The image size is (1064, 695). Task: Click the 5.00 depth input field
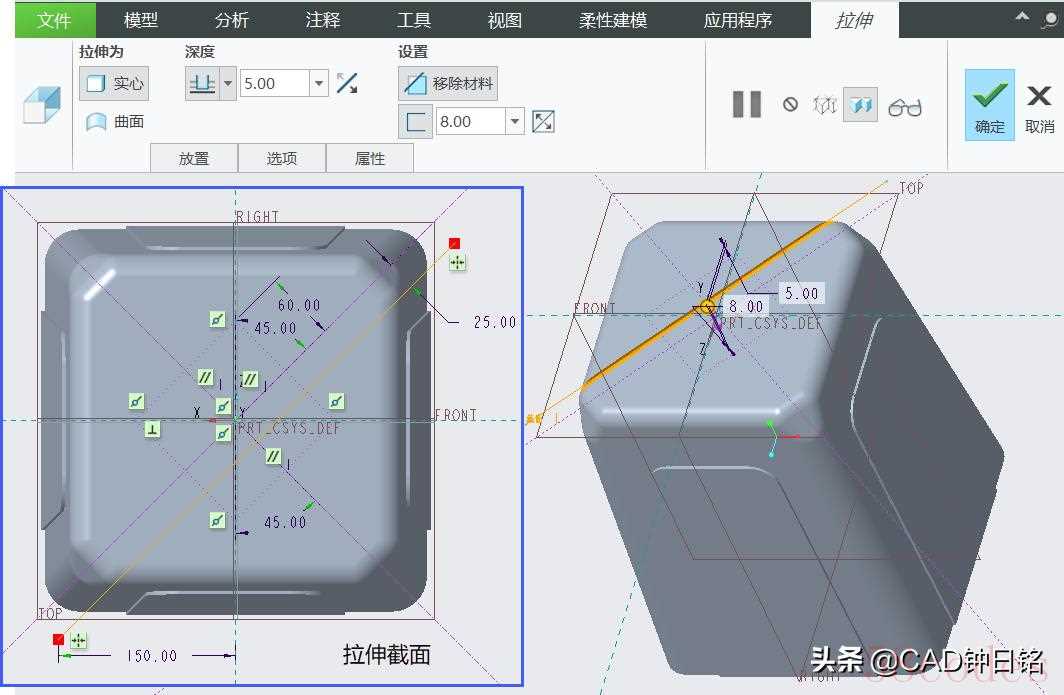point(274,84)
